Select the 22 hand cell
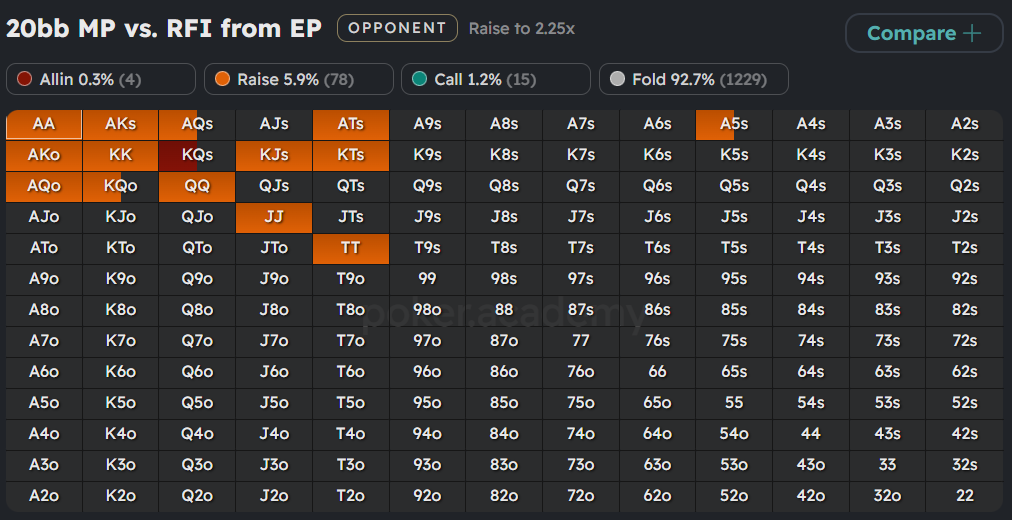The width and height of the screenshot is (1012, 520). [x=964, y=496]
